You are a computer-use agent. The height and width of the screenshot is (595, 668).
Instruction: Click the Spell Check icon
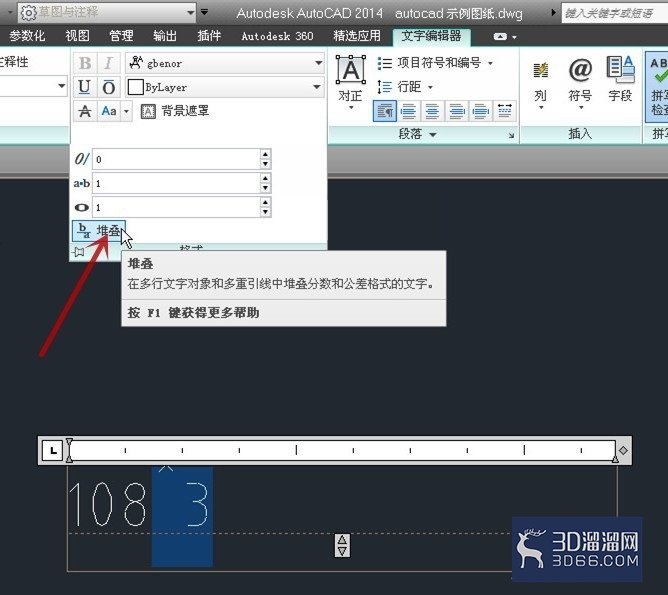pyautogui.click(x=658, y=85)
